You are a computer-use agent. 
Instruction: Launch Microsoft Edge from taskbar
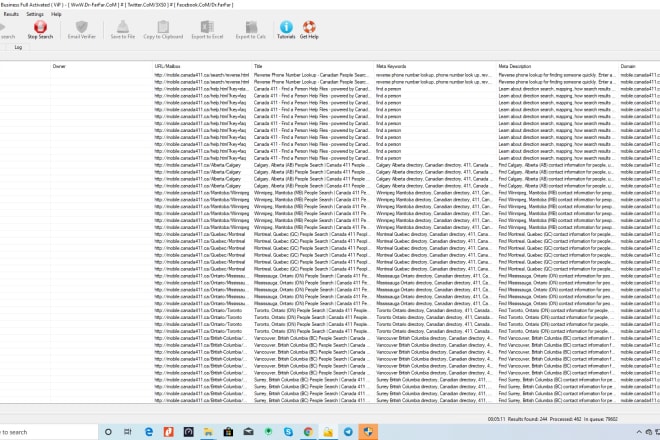point(149,432)
